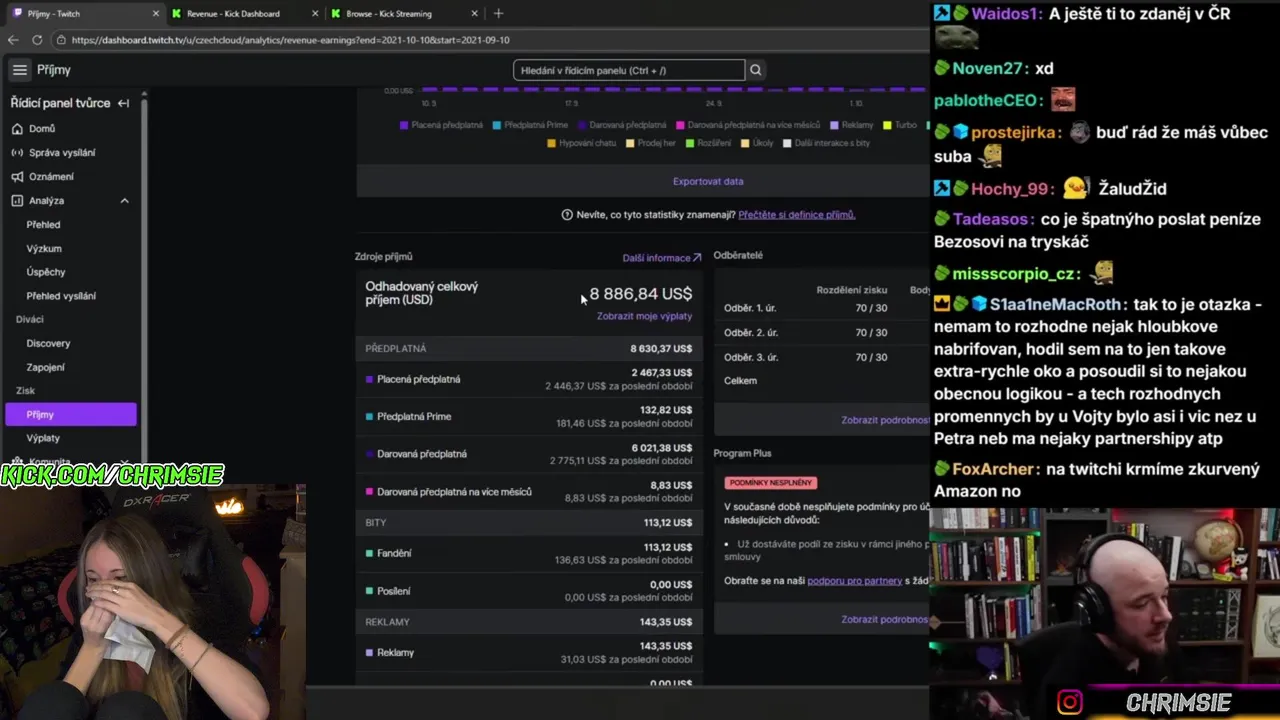Image resolution: width=1280 pixels, height=720 pixels.
Task: Collapse the Analýza section chevron
Action: tap(124, 201)
